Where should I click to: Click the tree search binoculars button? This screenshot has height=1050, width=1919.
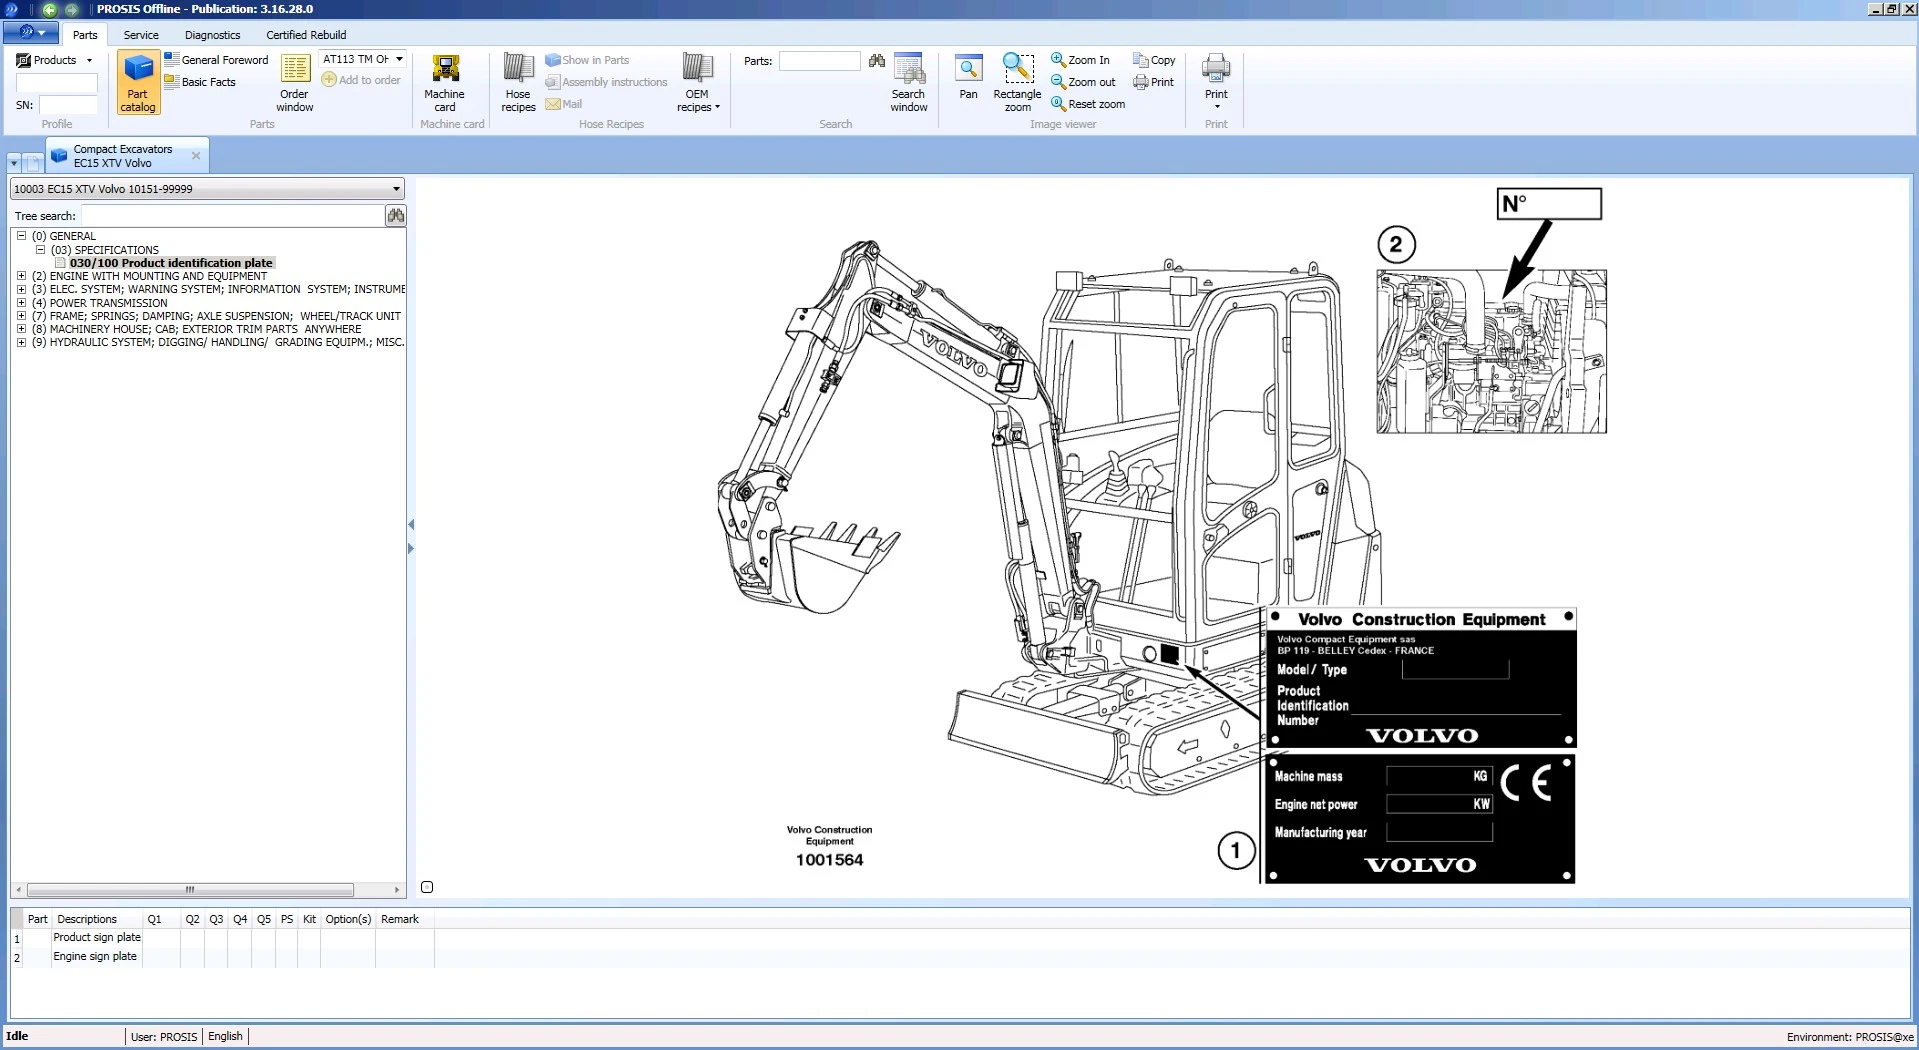(396, 215)
